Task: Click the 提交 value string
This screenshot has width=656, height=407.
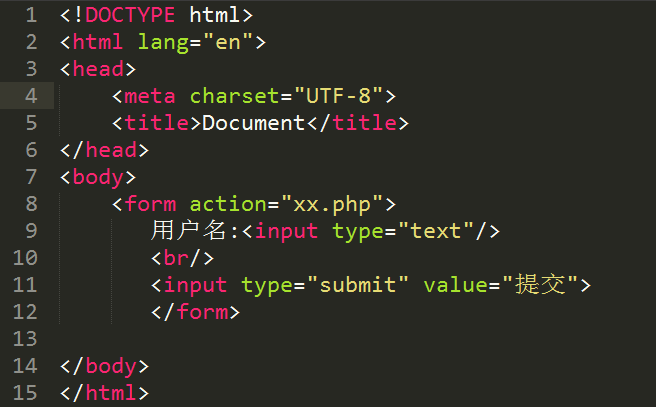Action: 540,284
